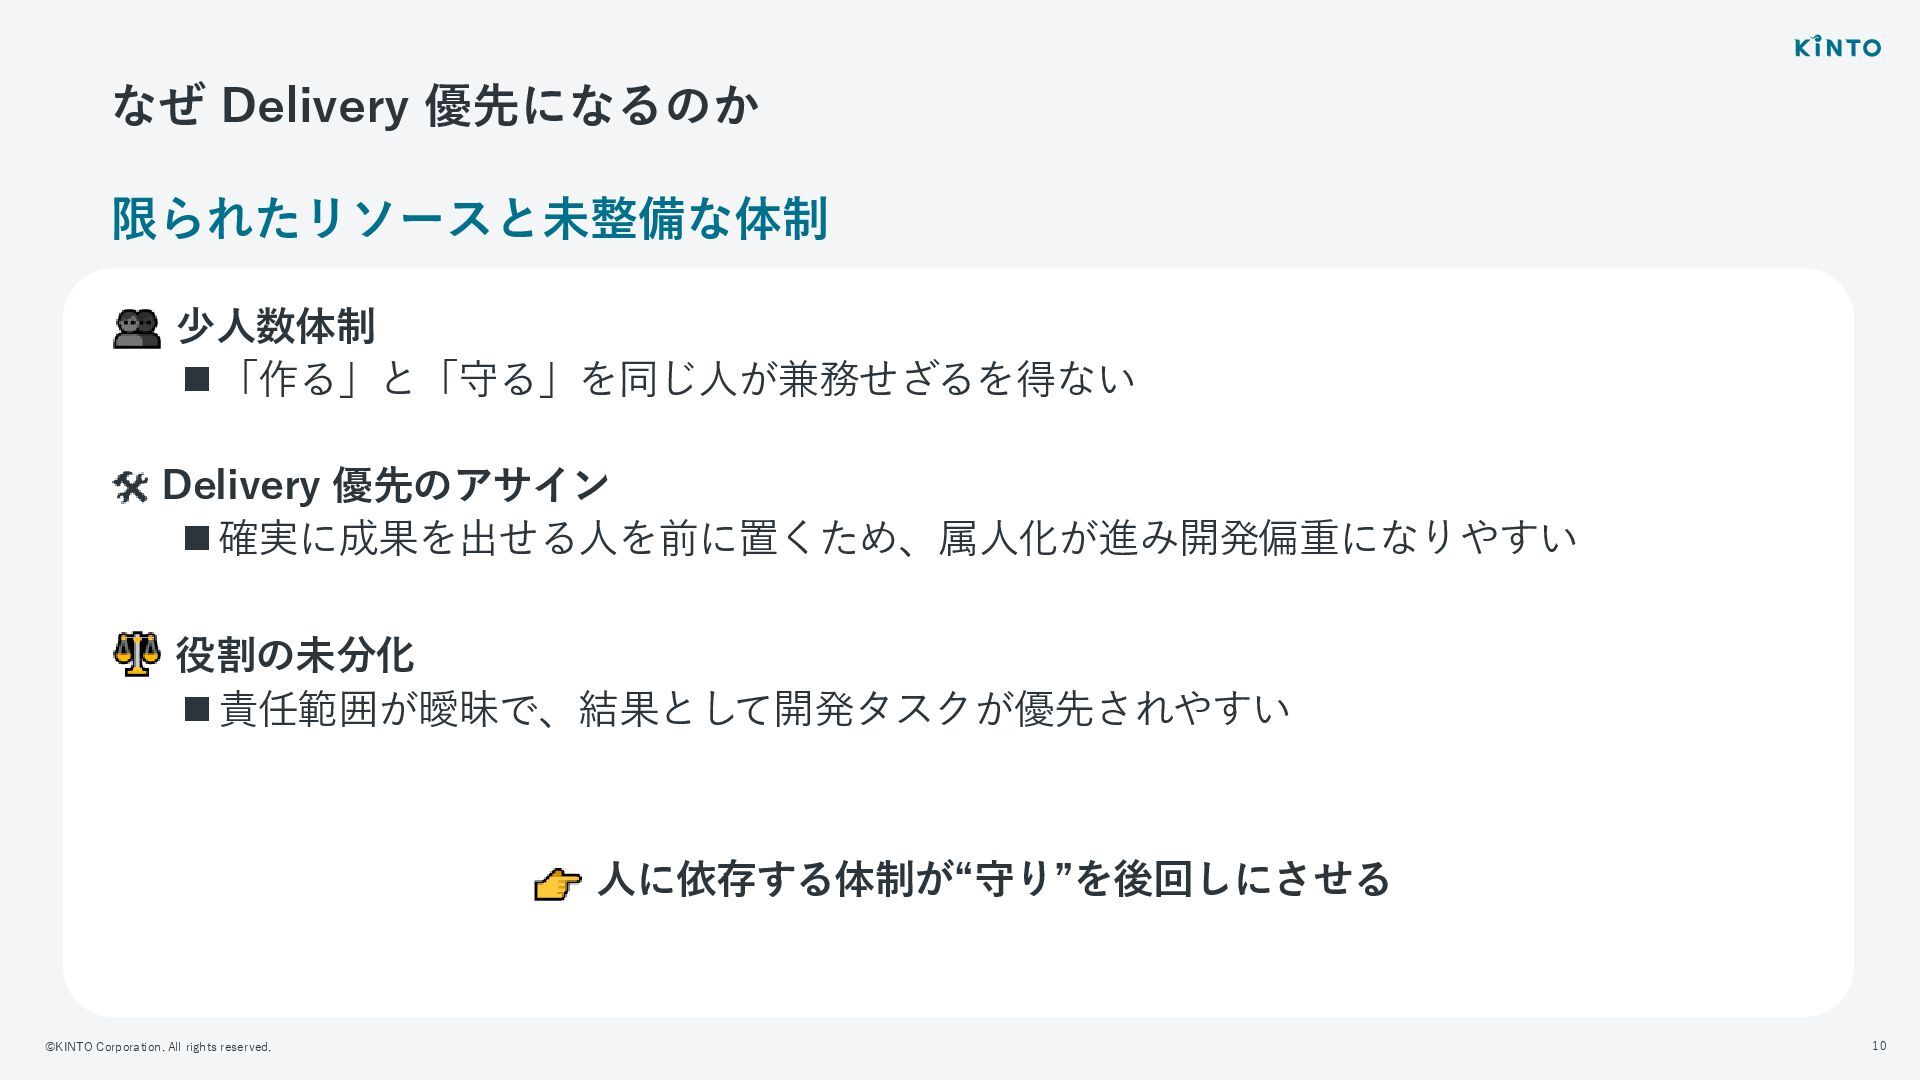Image resolution: width=1920 pixels, height=1080 pixels.
Task: Click the two-people silhouette icon
Action: (137, 328)
